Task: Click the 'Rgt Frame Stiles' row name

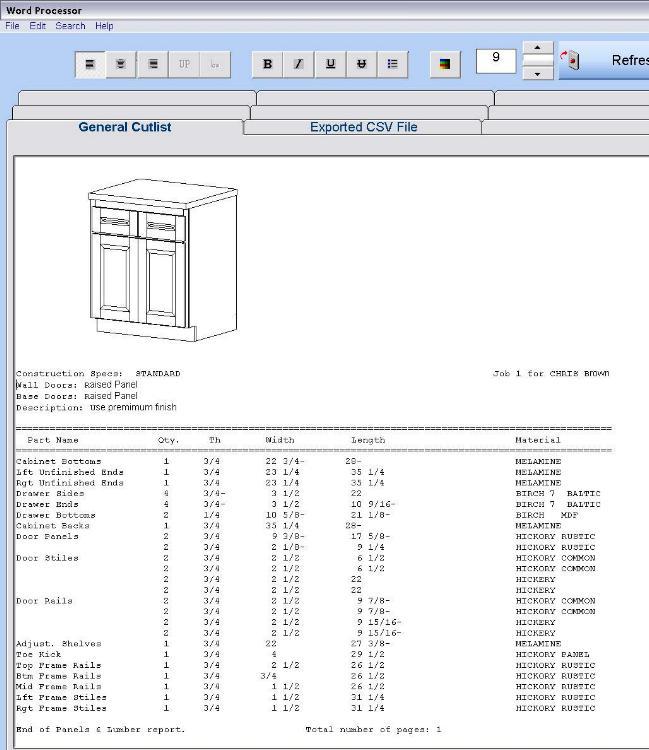Action: point(61,708)
